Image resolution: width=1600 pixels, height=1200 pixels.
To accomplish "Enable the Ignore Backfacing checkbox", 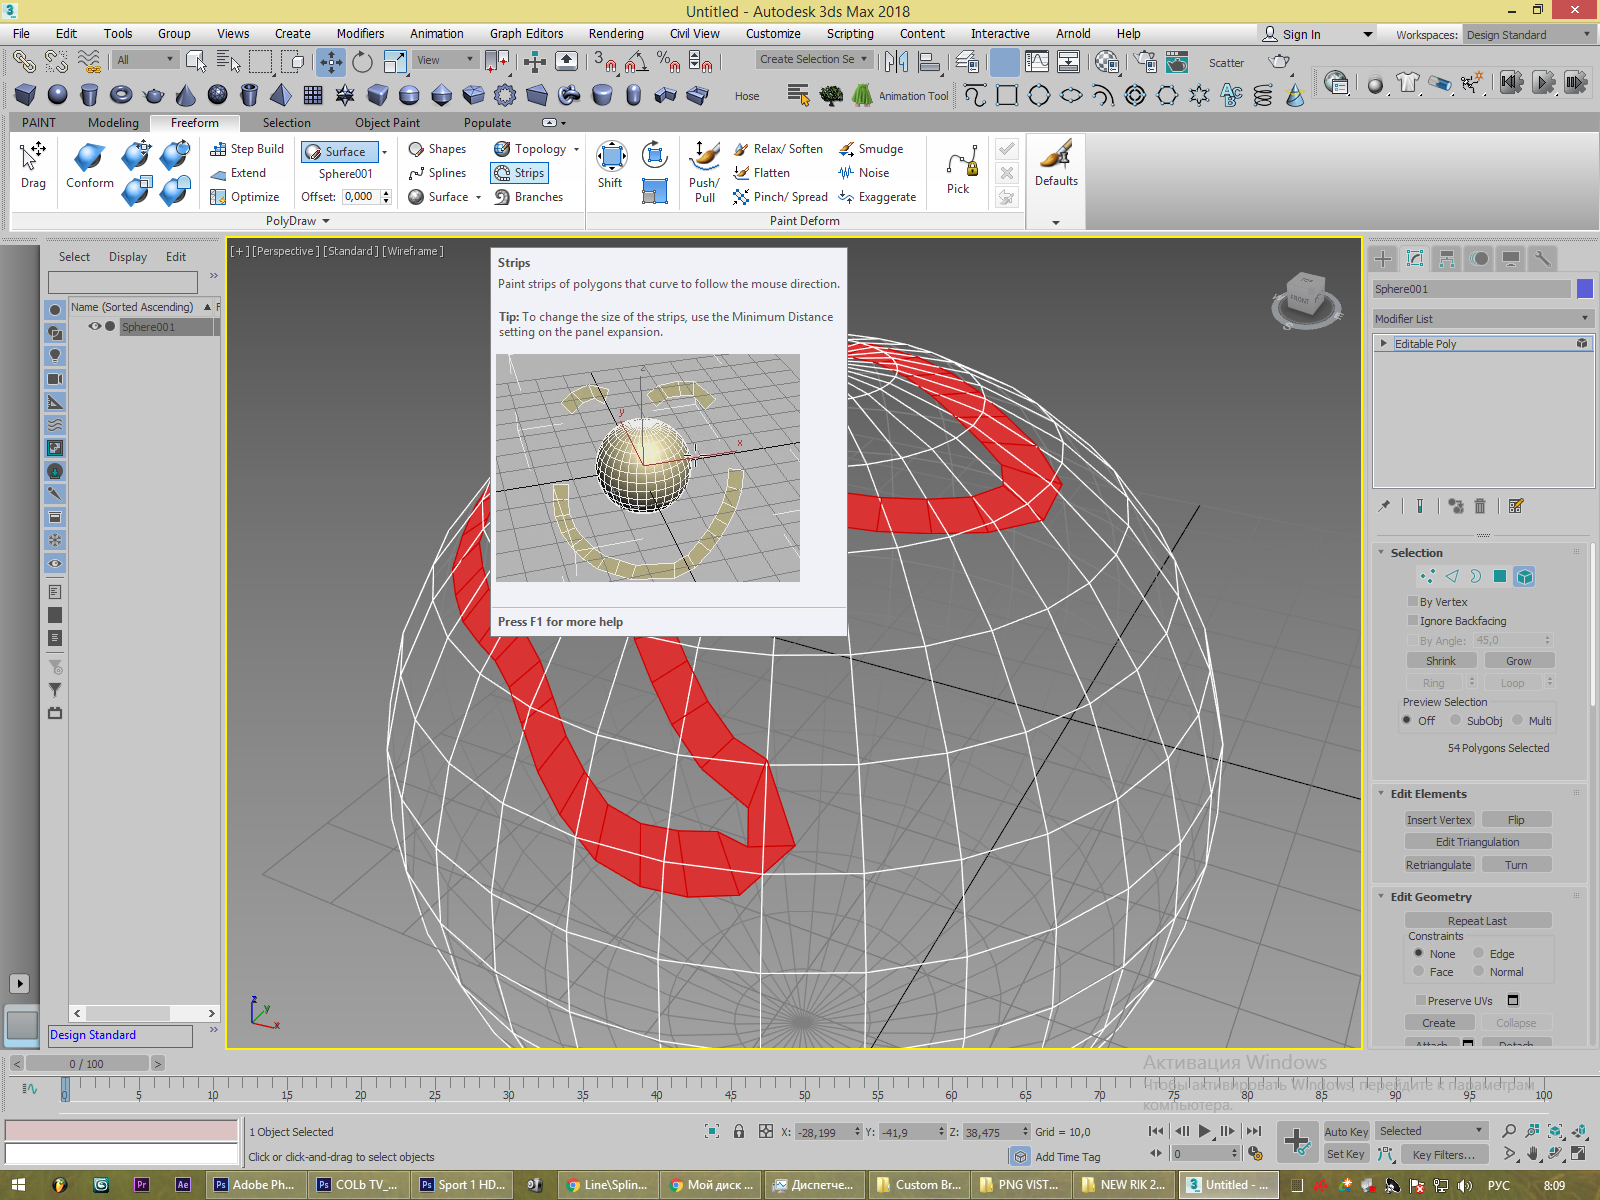I will 1413,621.
